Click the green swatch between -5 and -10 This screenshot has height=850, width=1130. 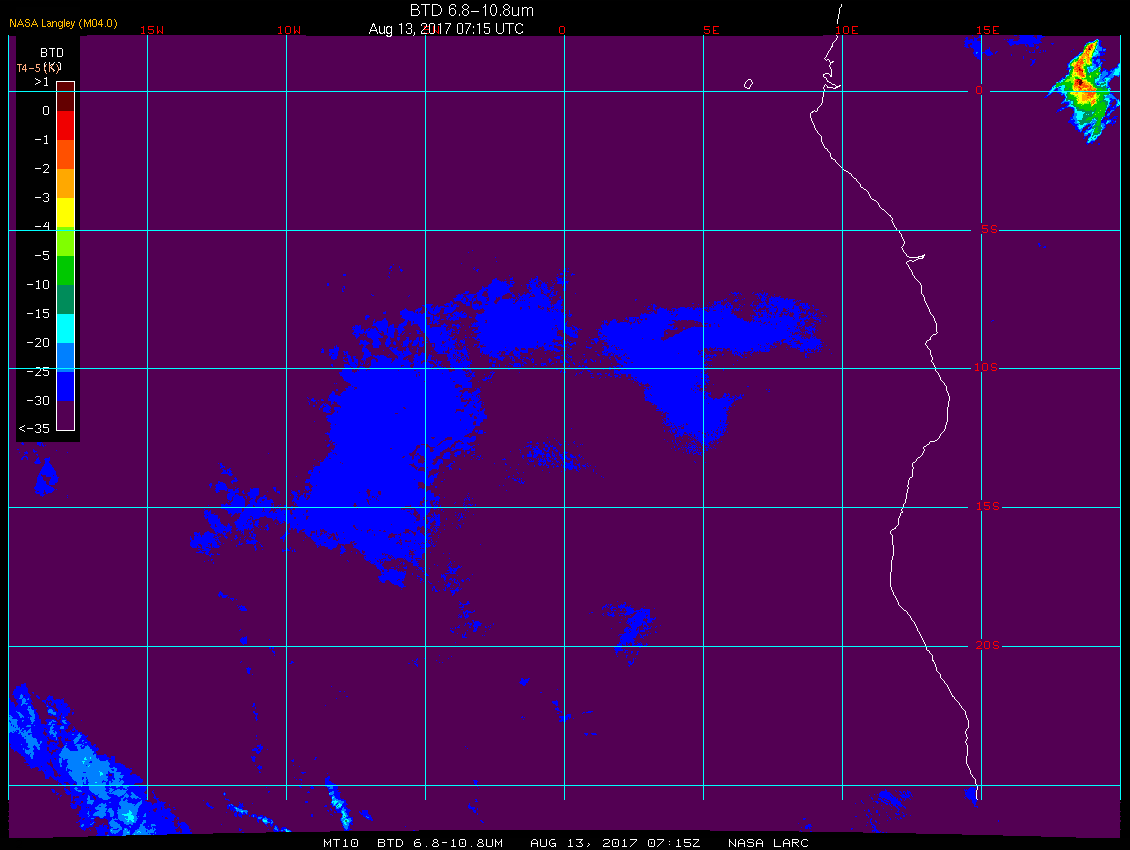point(66,270)
